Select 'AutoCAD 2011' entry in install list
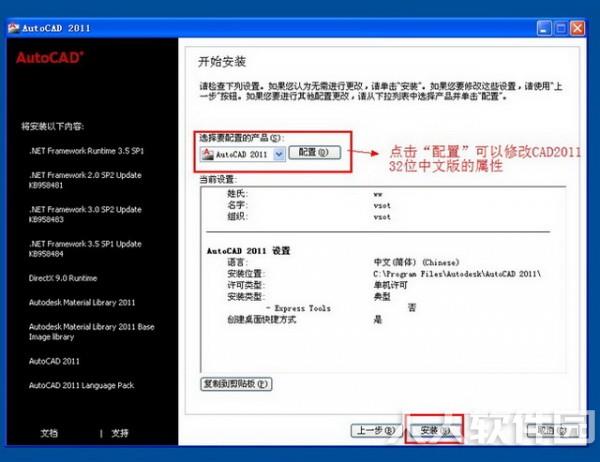600x462 pixels. click(x=54, y=361)
